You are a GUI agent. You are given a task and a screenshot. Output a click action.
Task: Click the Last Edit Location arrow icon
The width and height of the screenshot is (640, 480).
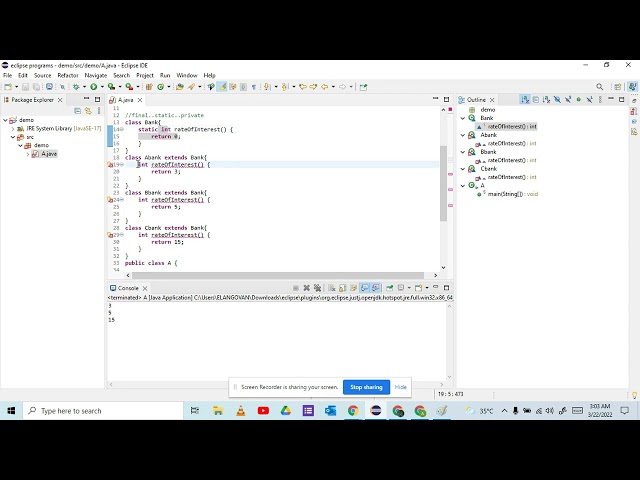(x=302, y=87)
